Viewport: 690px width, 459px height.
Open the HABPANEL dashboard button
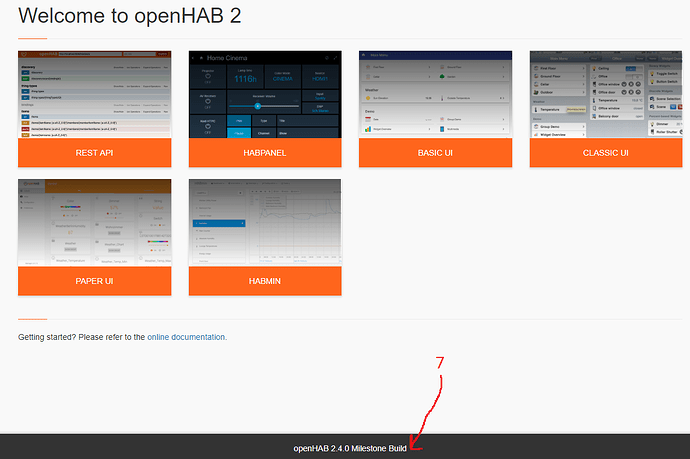[x=265, y=153]
